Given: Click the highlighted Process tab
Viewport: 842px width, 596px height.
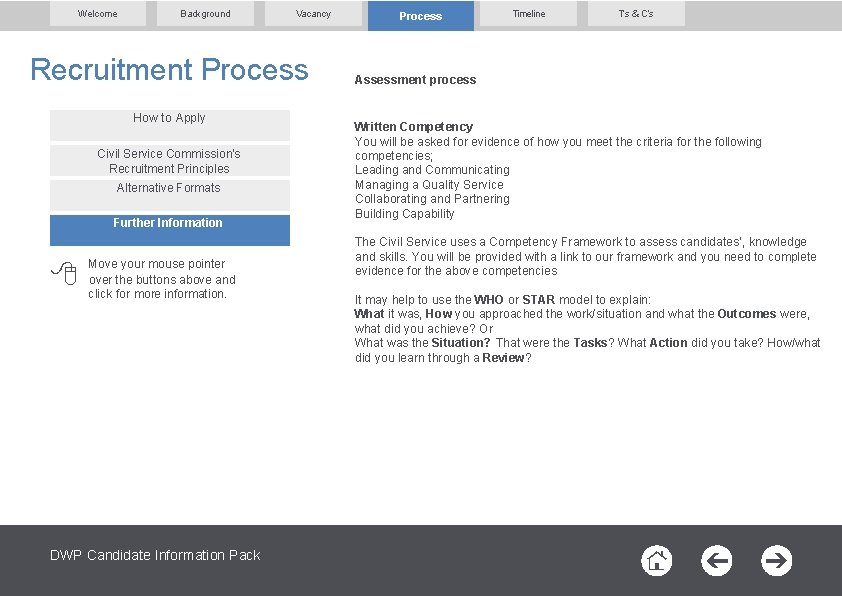Looking at the screenshot, I should pos(420,15).
